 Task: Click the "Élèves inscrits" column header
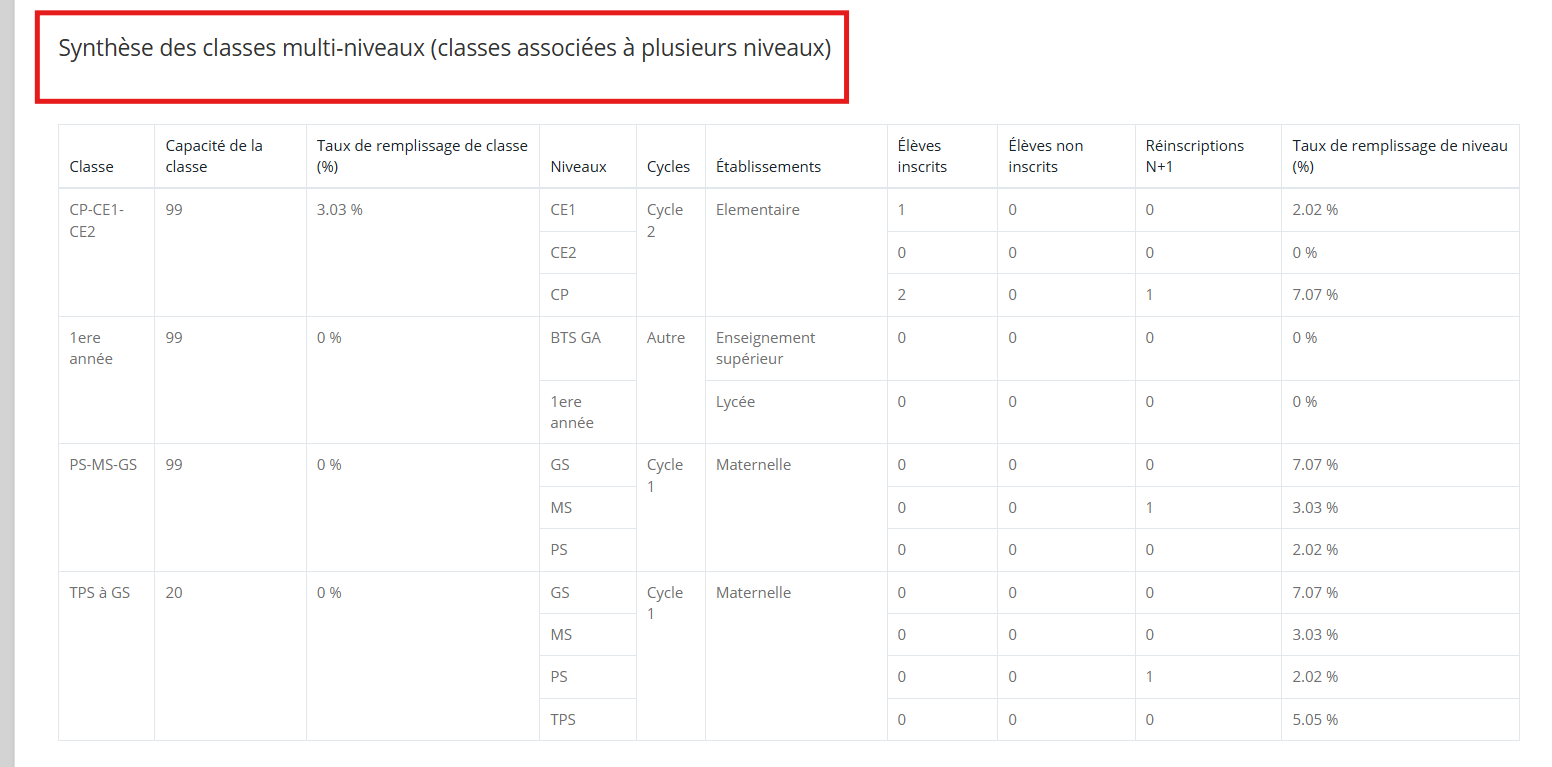point(921,156)
